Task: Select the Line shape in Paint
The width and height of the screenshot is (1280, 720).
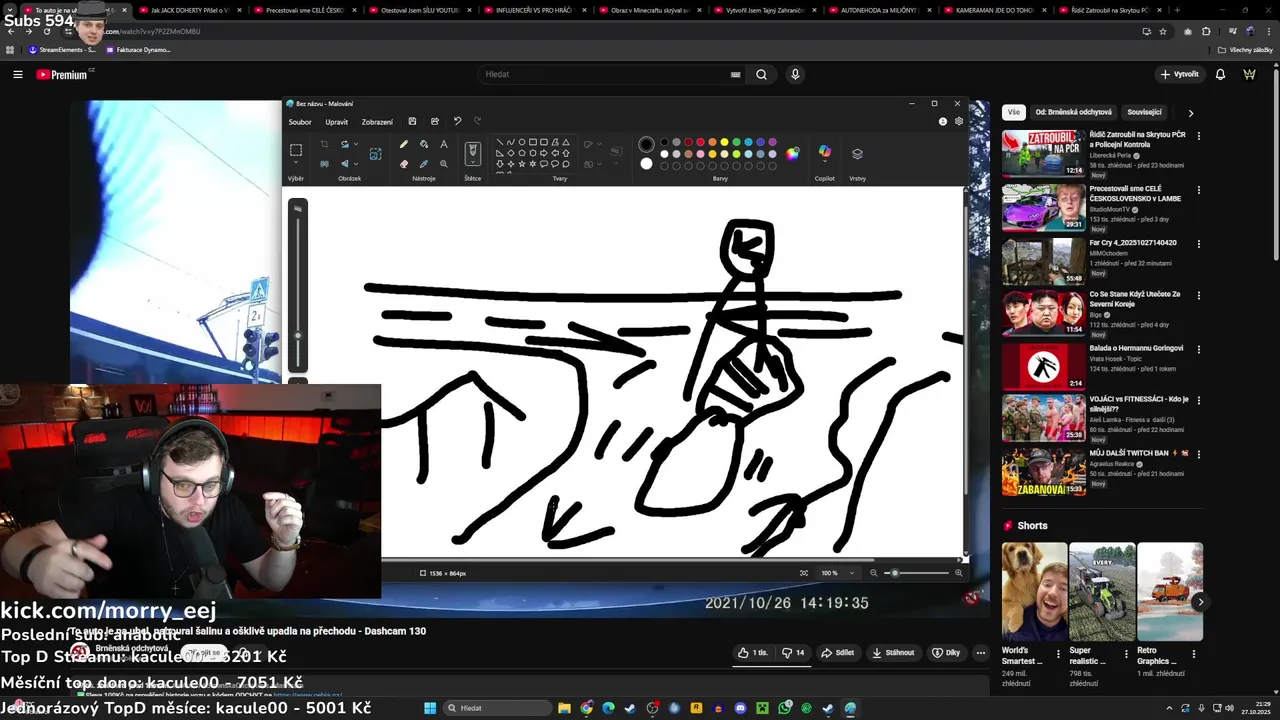Action: 500,143
